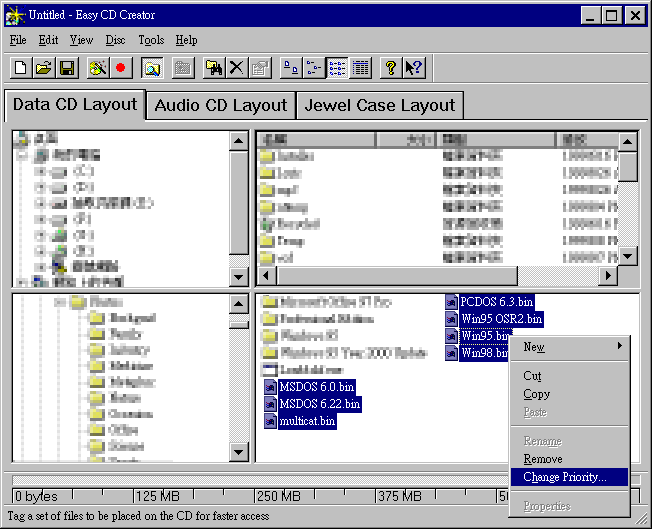The image size is (652, 529).
Task: Click the disabled Rename context menu entry
Action: point(569,441)
